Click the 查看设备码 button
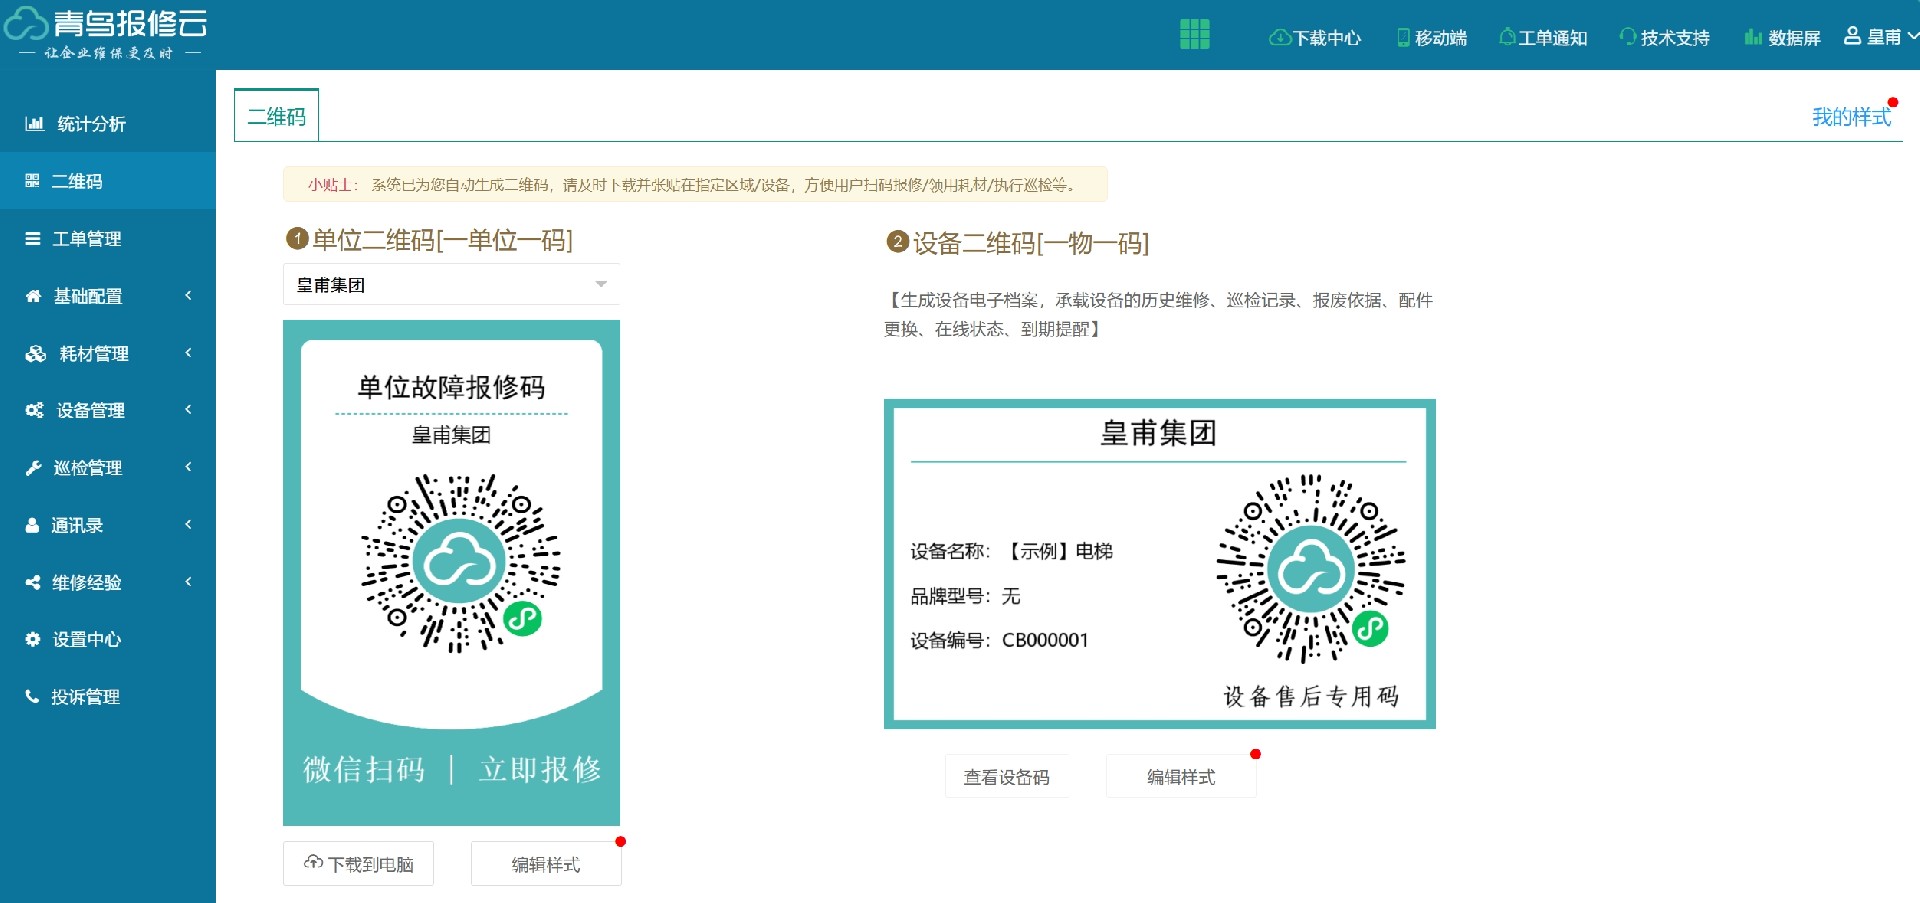The image size is (1920, 903). coord(1006,777)
